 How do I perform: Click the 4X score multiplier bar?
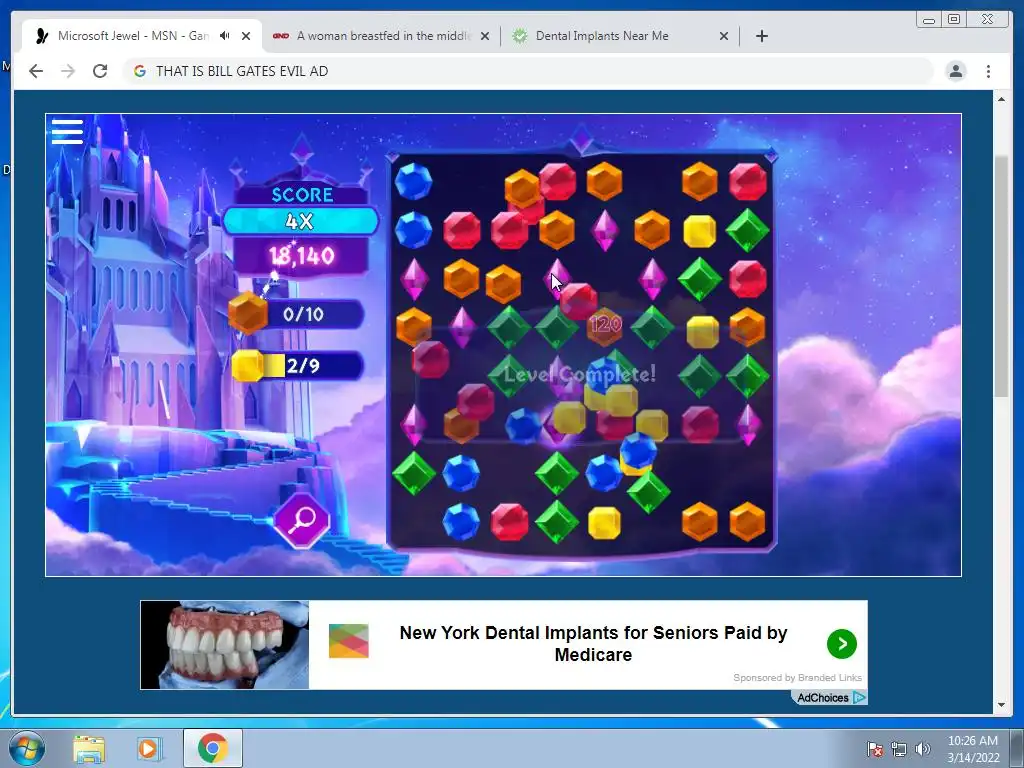click(x=300, y=221)
